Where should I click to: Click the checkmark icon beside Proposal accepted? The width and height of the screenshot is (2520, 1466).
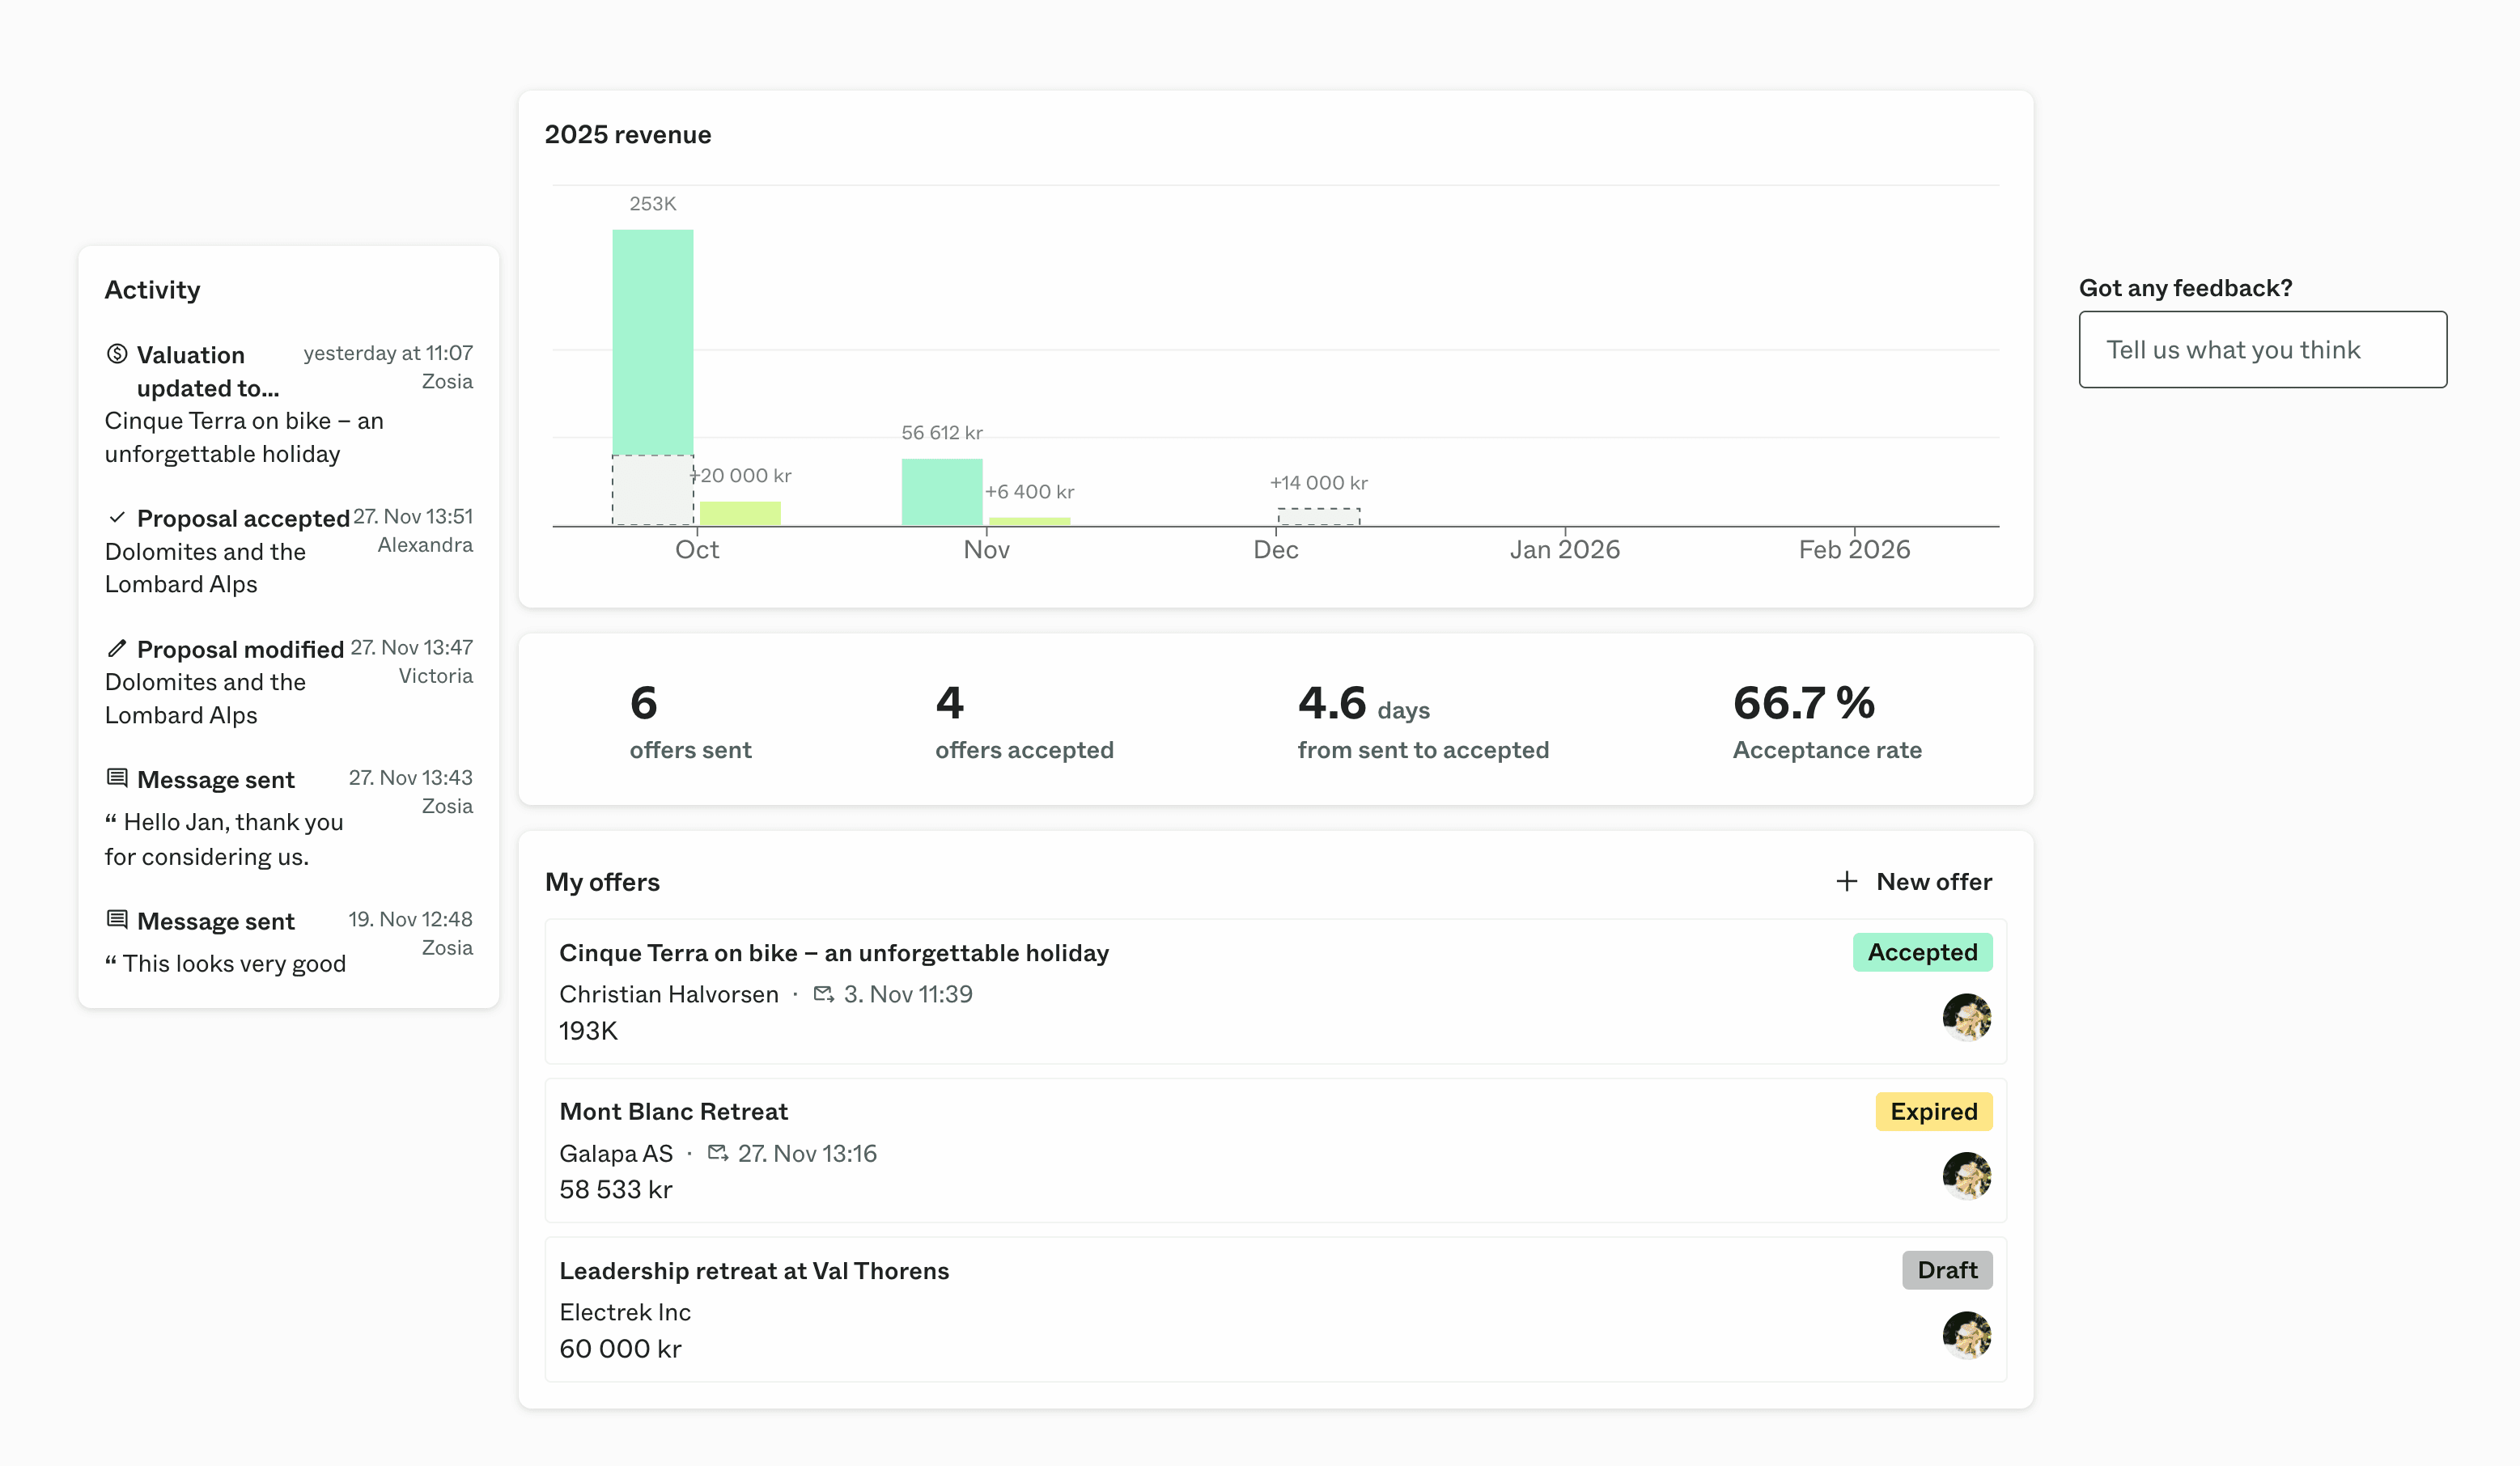tap(117, 517)
